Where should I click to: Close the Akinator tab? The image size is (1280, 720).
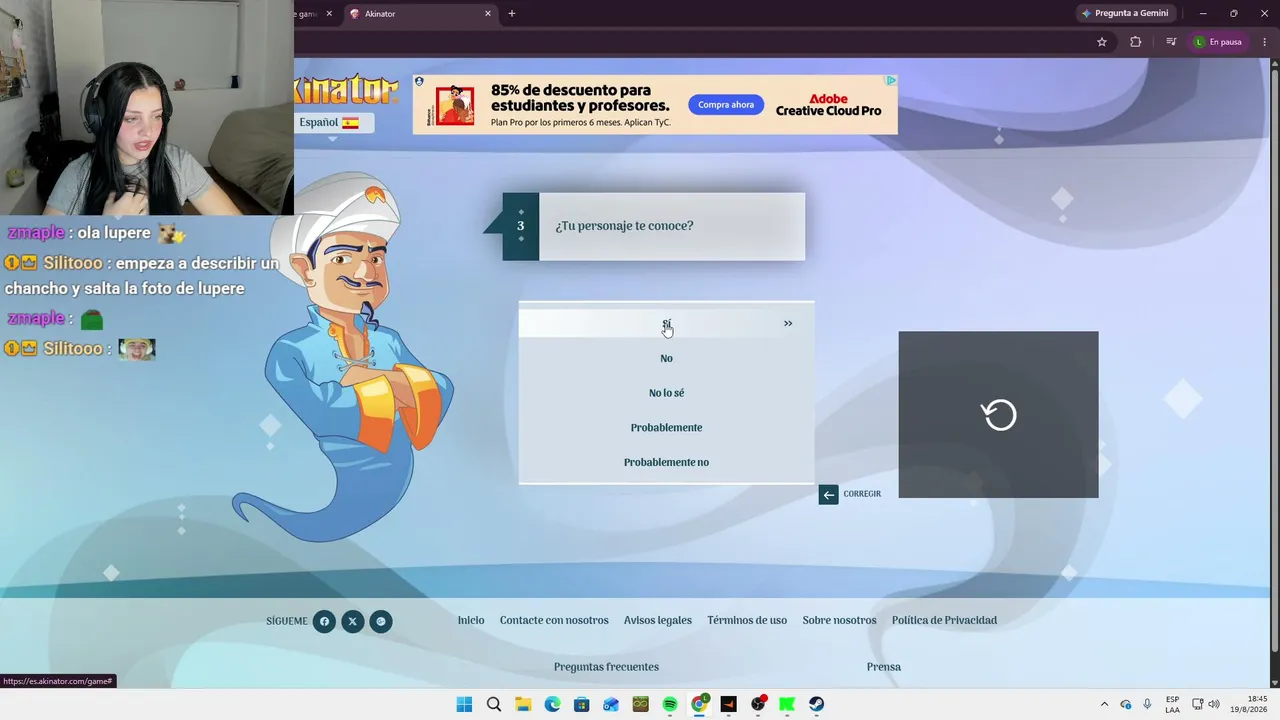(488, 14)
